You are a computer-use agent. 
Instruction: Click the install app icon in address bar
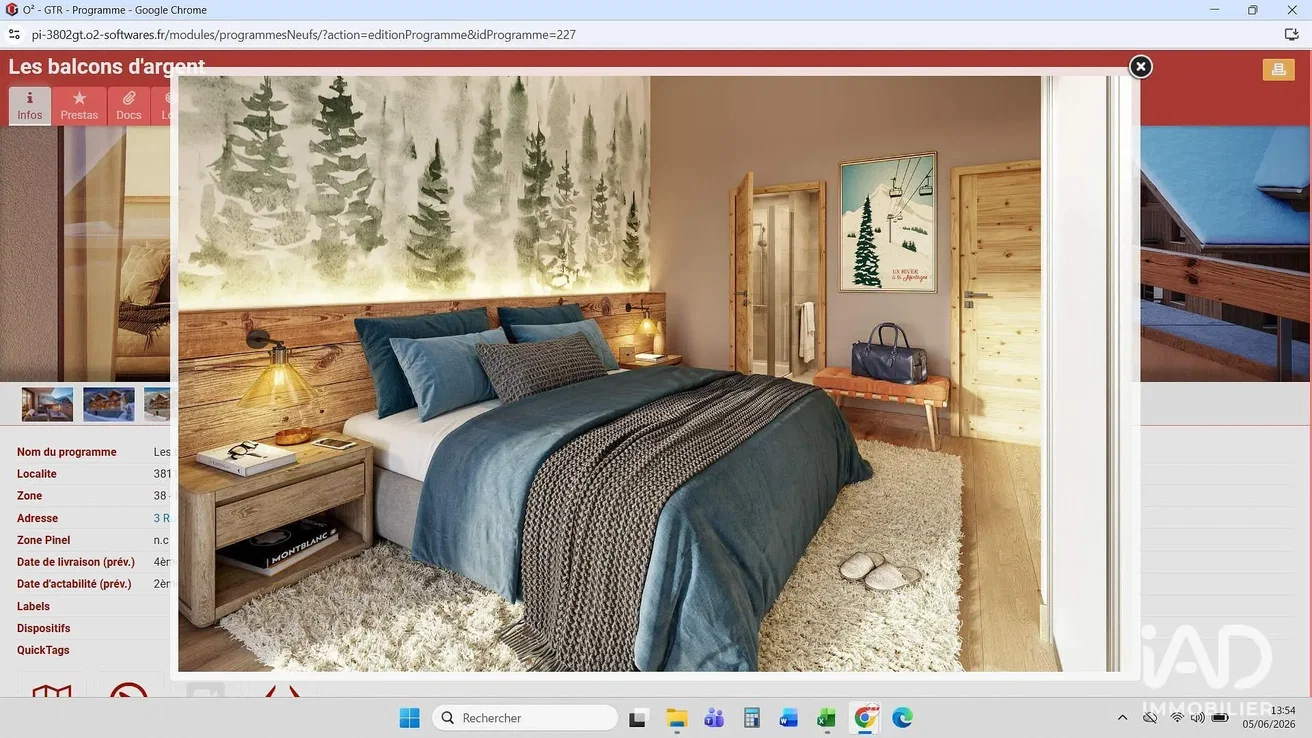point(1291,34)
